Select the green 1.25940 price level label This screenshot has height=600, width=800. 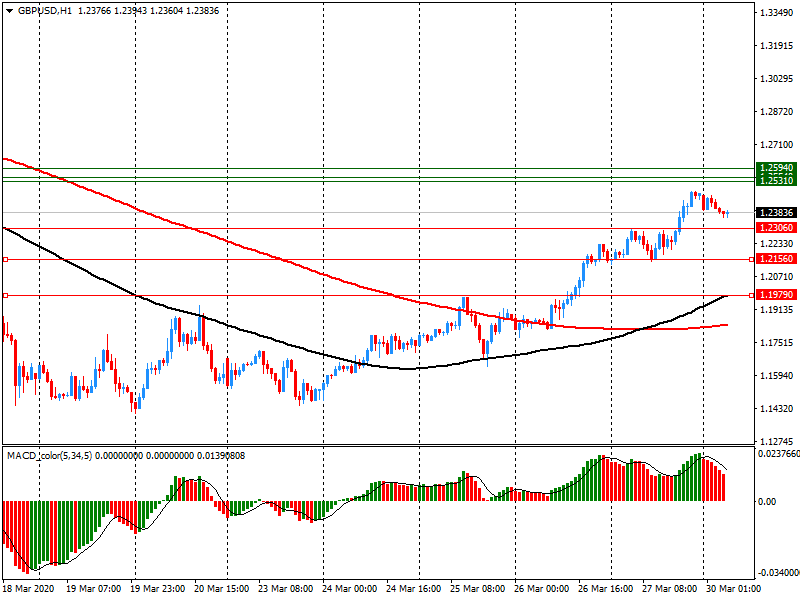tap(777, 168)
